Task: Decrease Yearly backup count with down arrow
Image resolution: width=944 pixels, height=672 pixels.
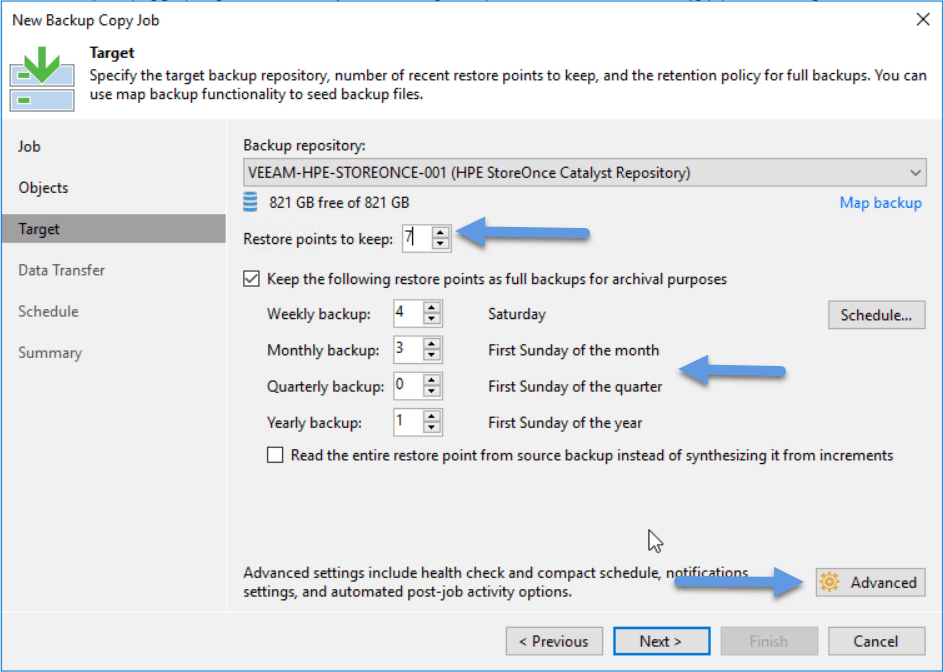Action: (432, 429)
